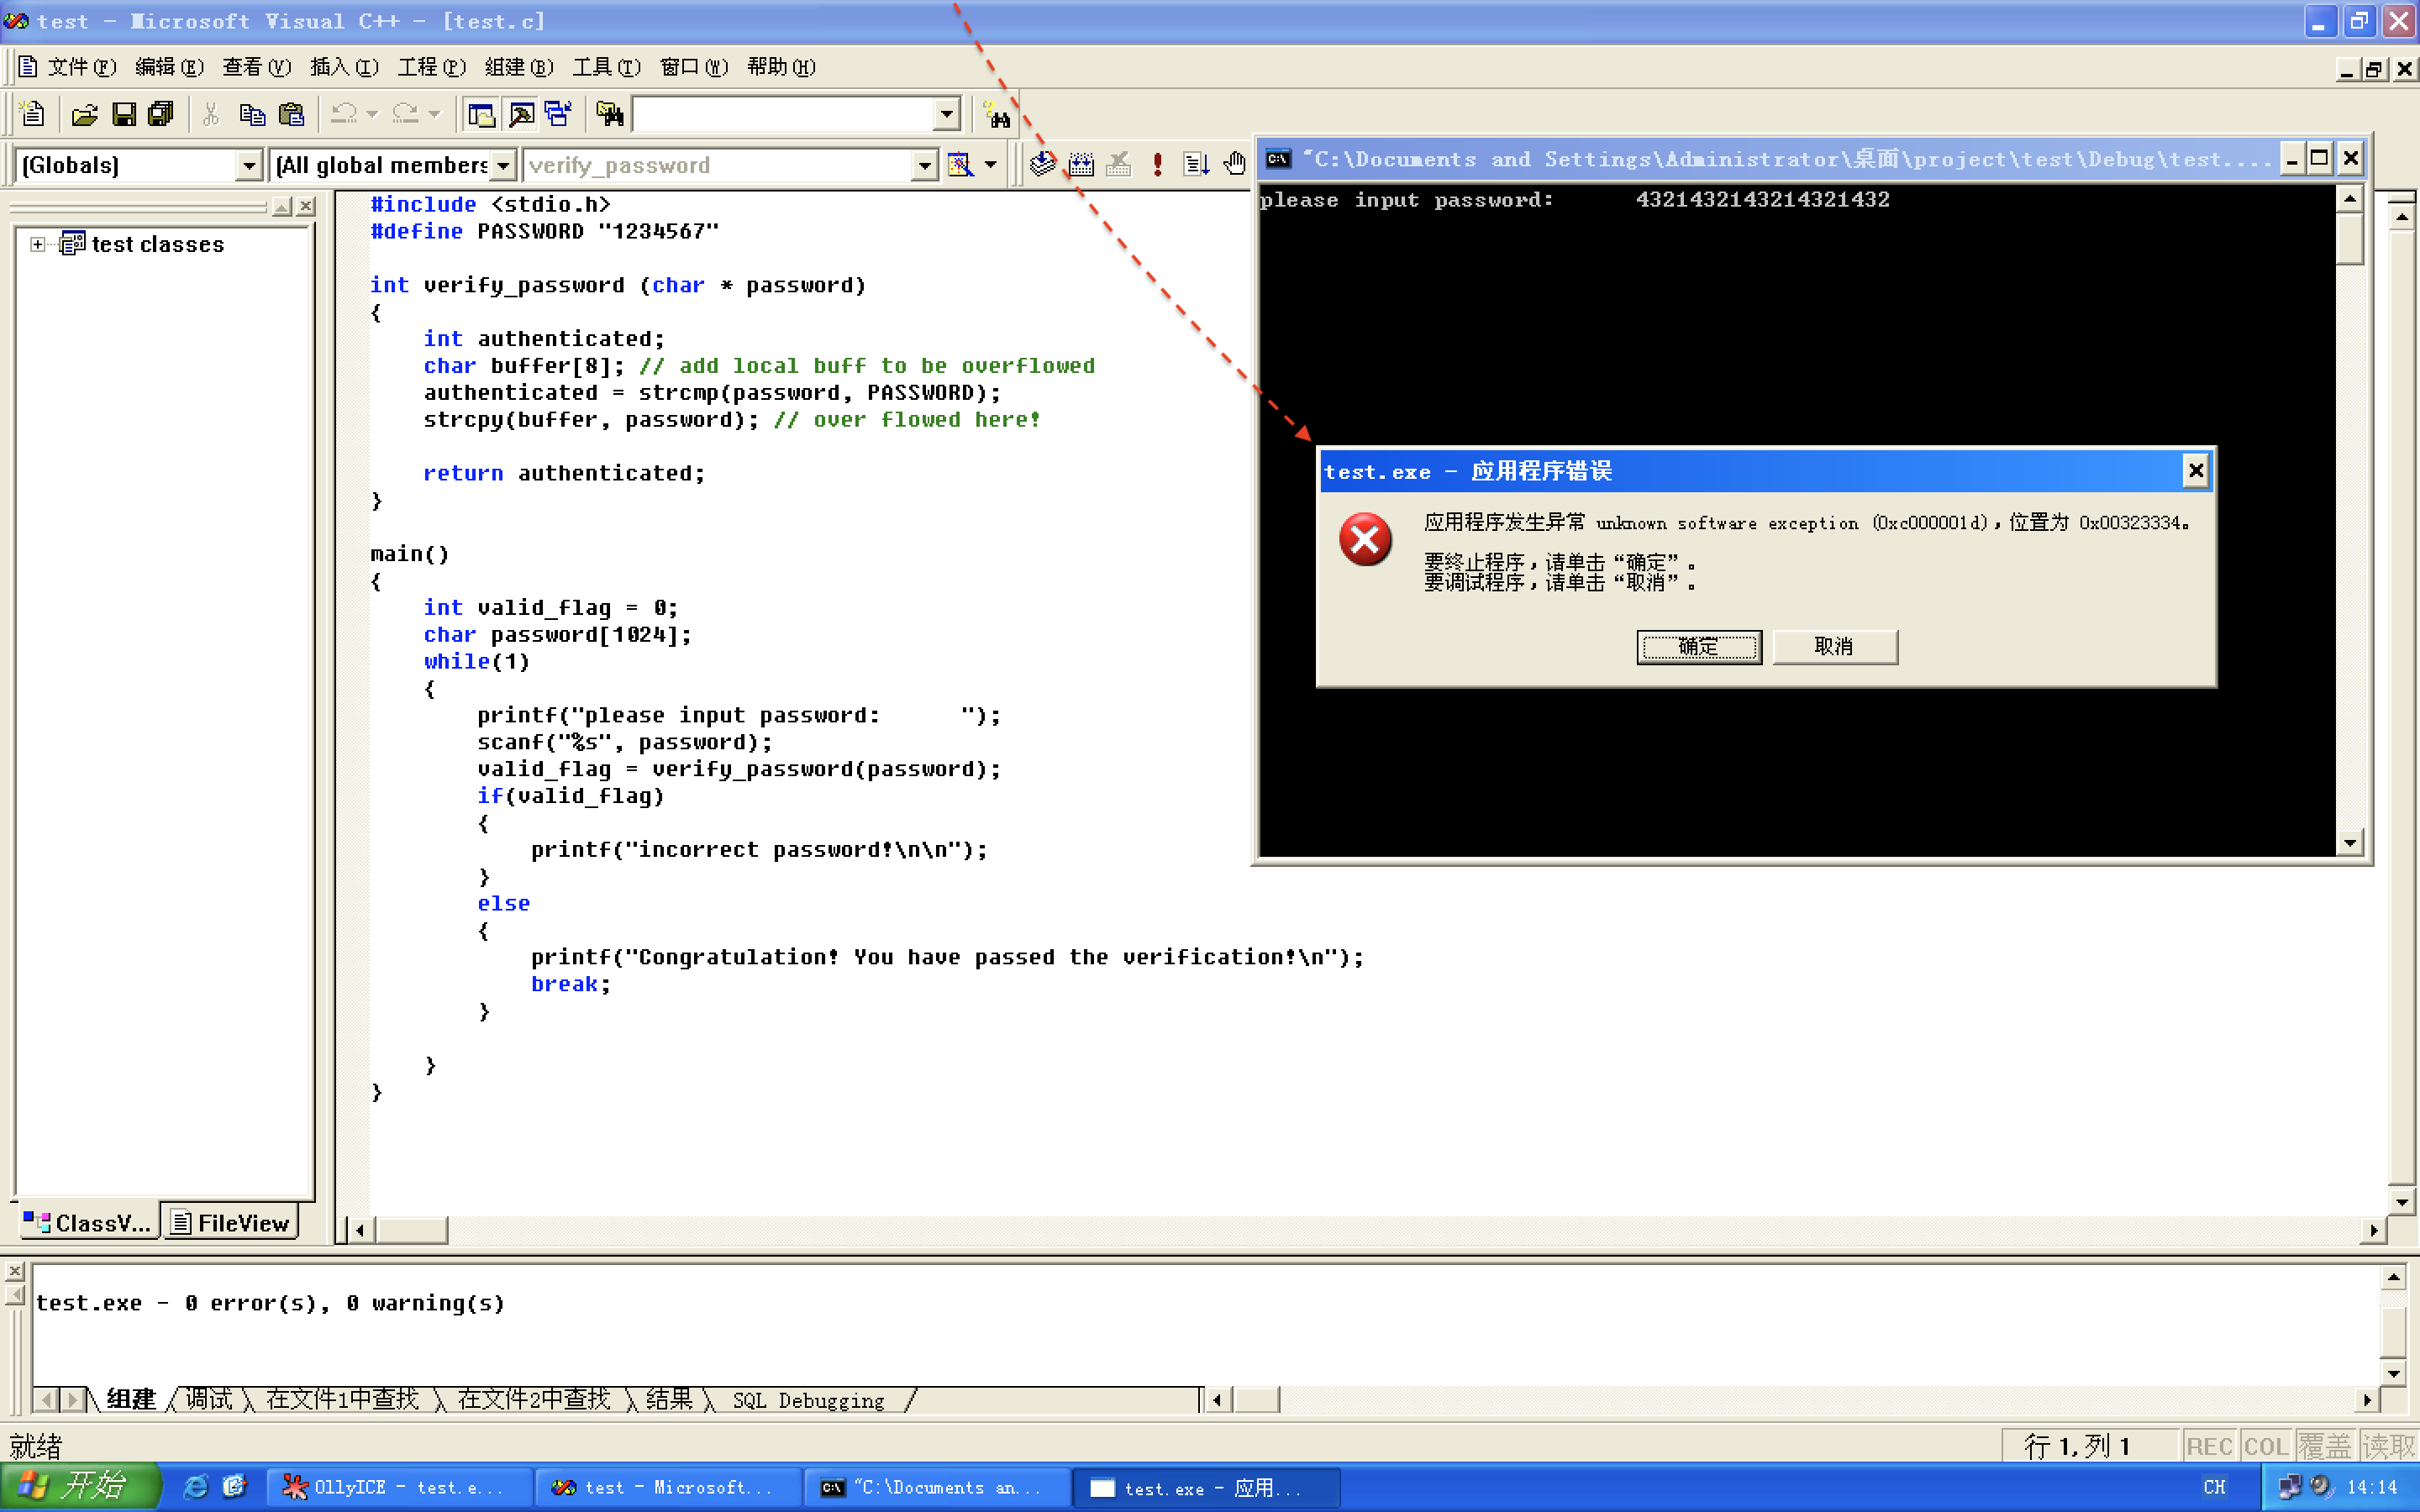
Task: Open the WizardBar actions dropdown arrow
Action: click(990, 164)
